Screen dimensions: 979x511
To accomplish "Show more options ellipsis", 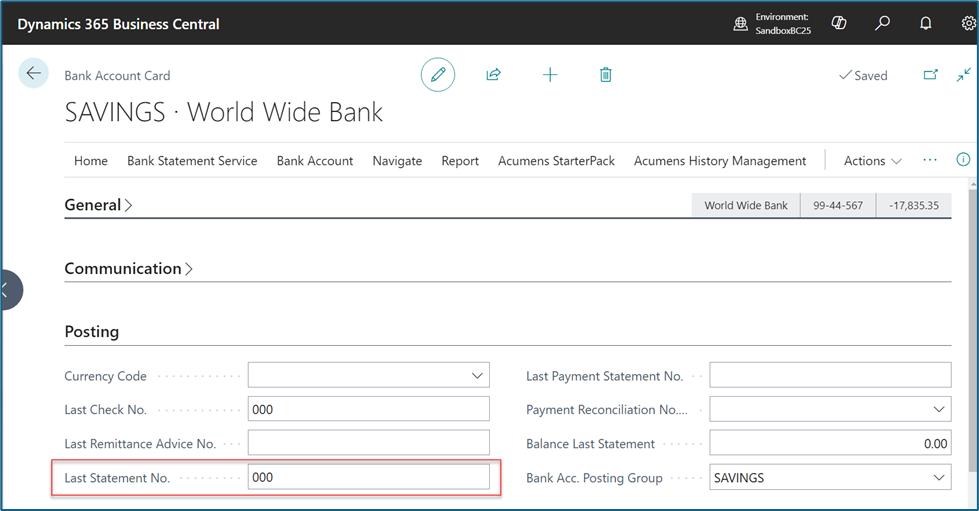I will pyautogui.click(x=930, y=160).
